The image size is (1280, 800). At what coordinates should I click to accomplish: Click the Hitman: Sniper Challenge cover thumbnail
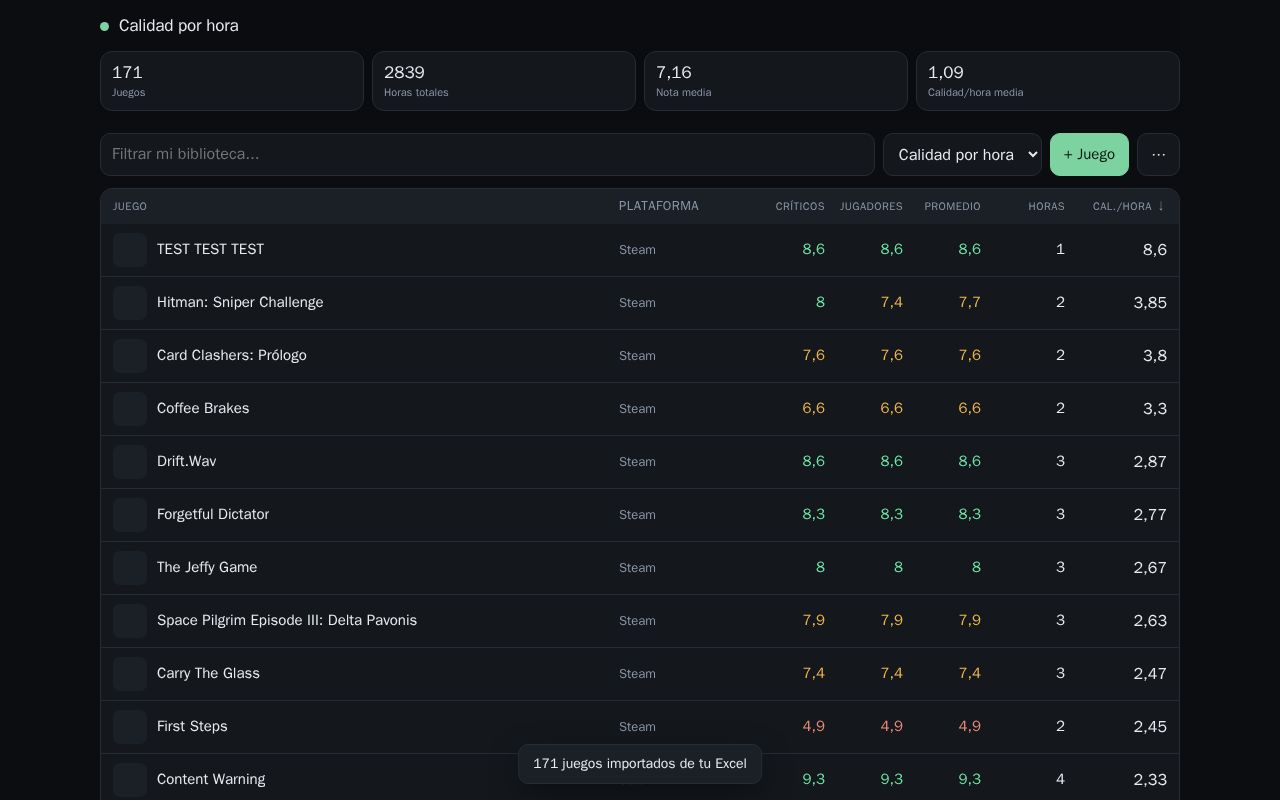[x=130, y=303]
